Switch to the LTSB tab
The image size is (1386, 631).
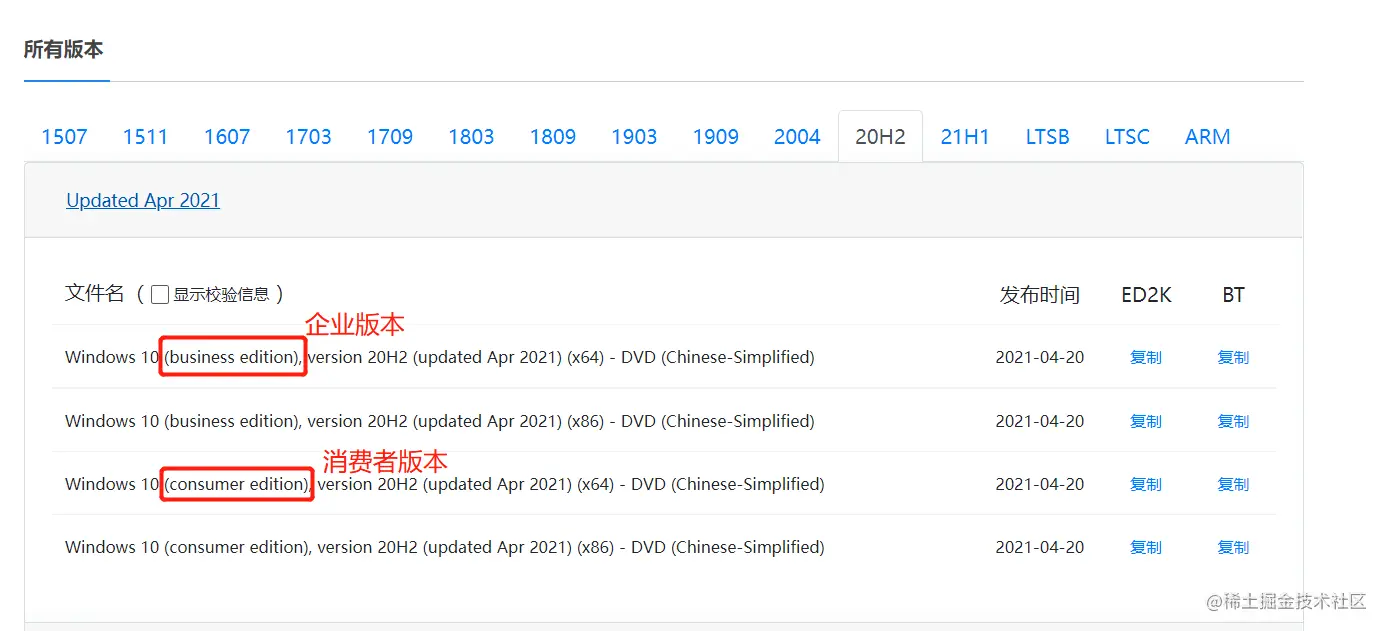coord(1047,137)
